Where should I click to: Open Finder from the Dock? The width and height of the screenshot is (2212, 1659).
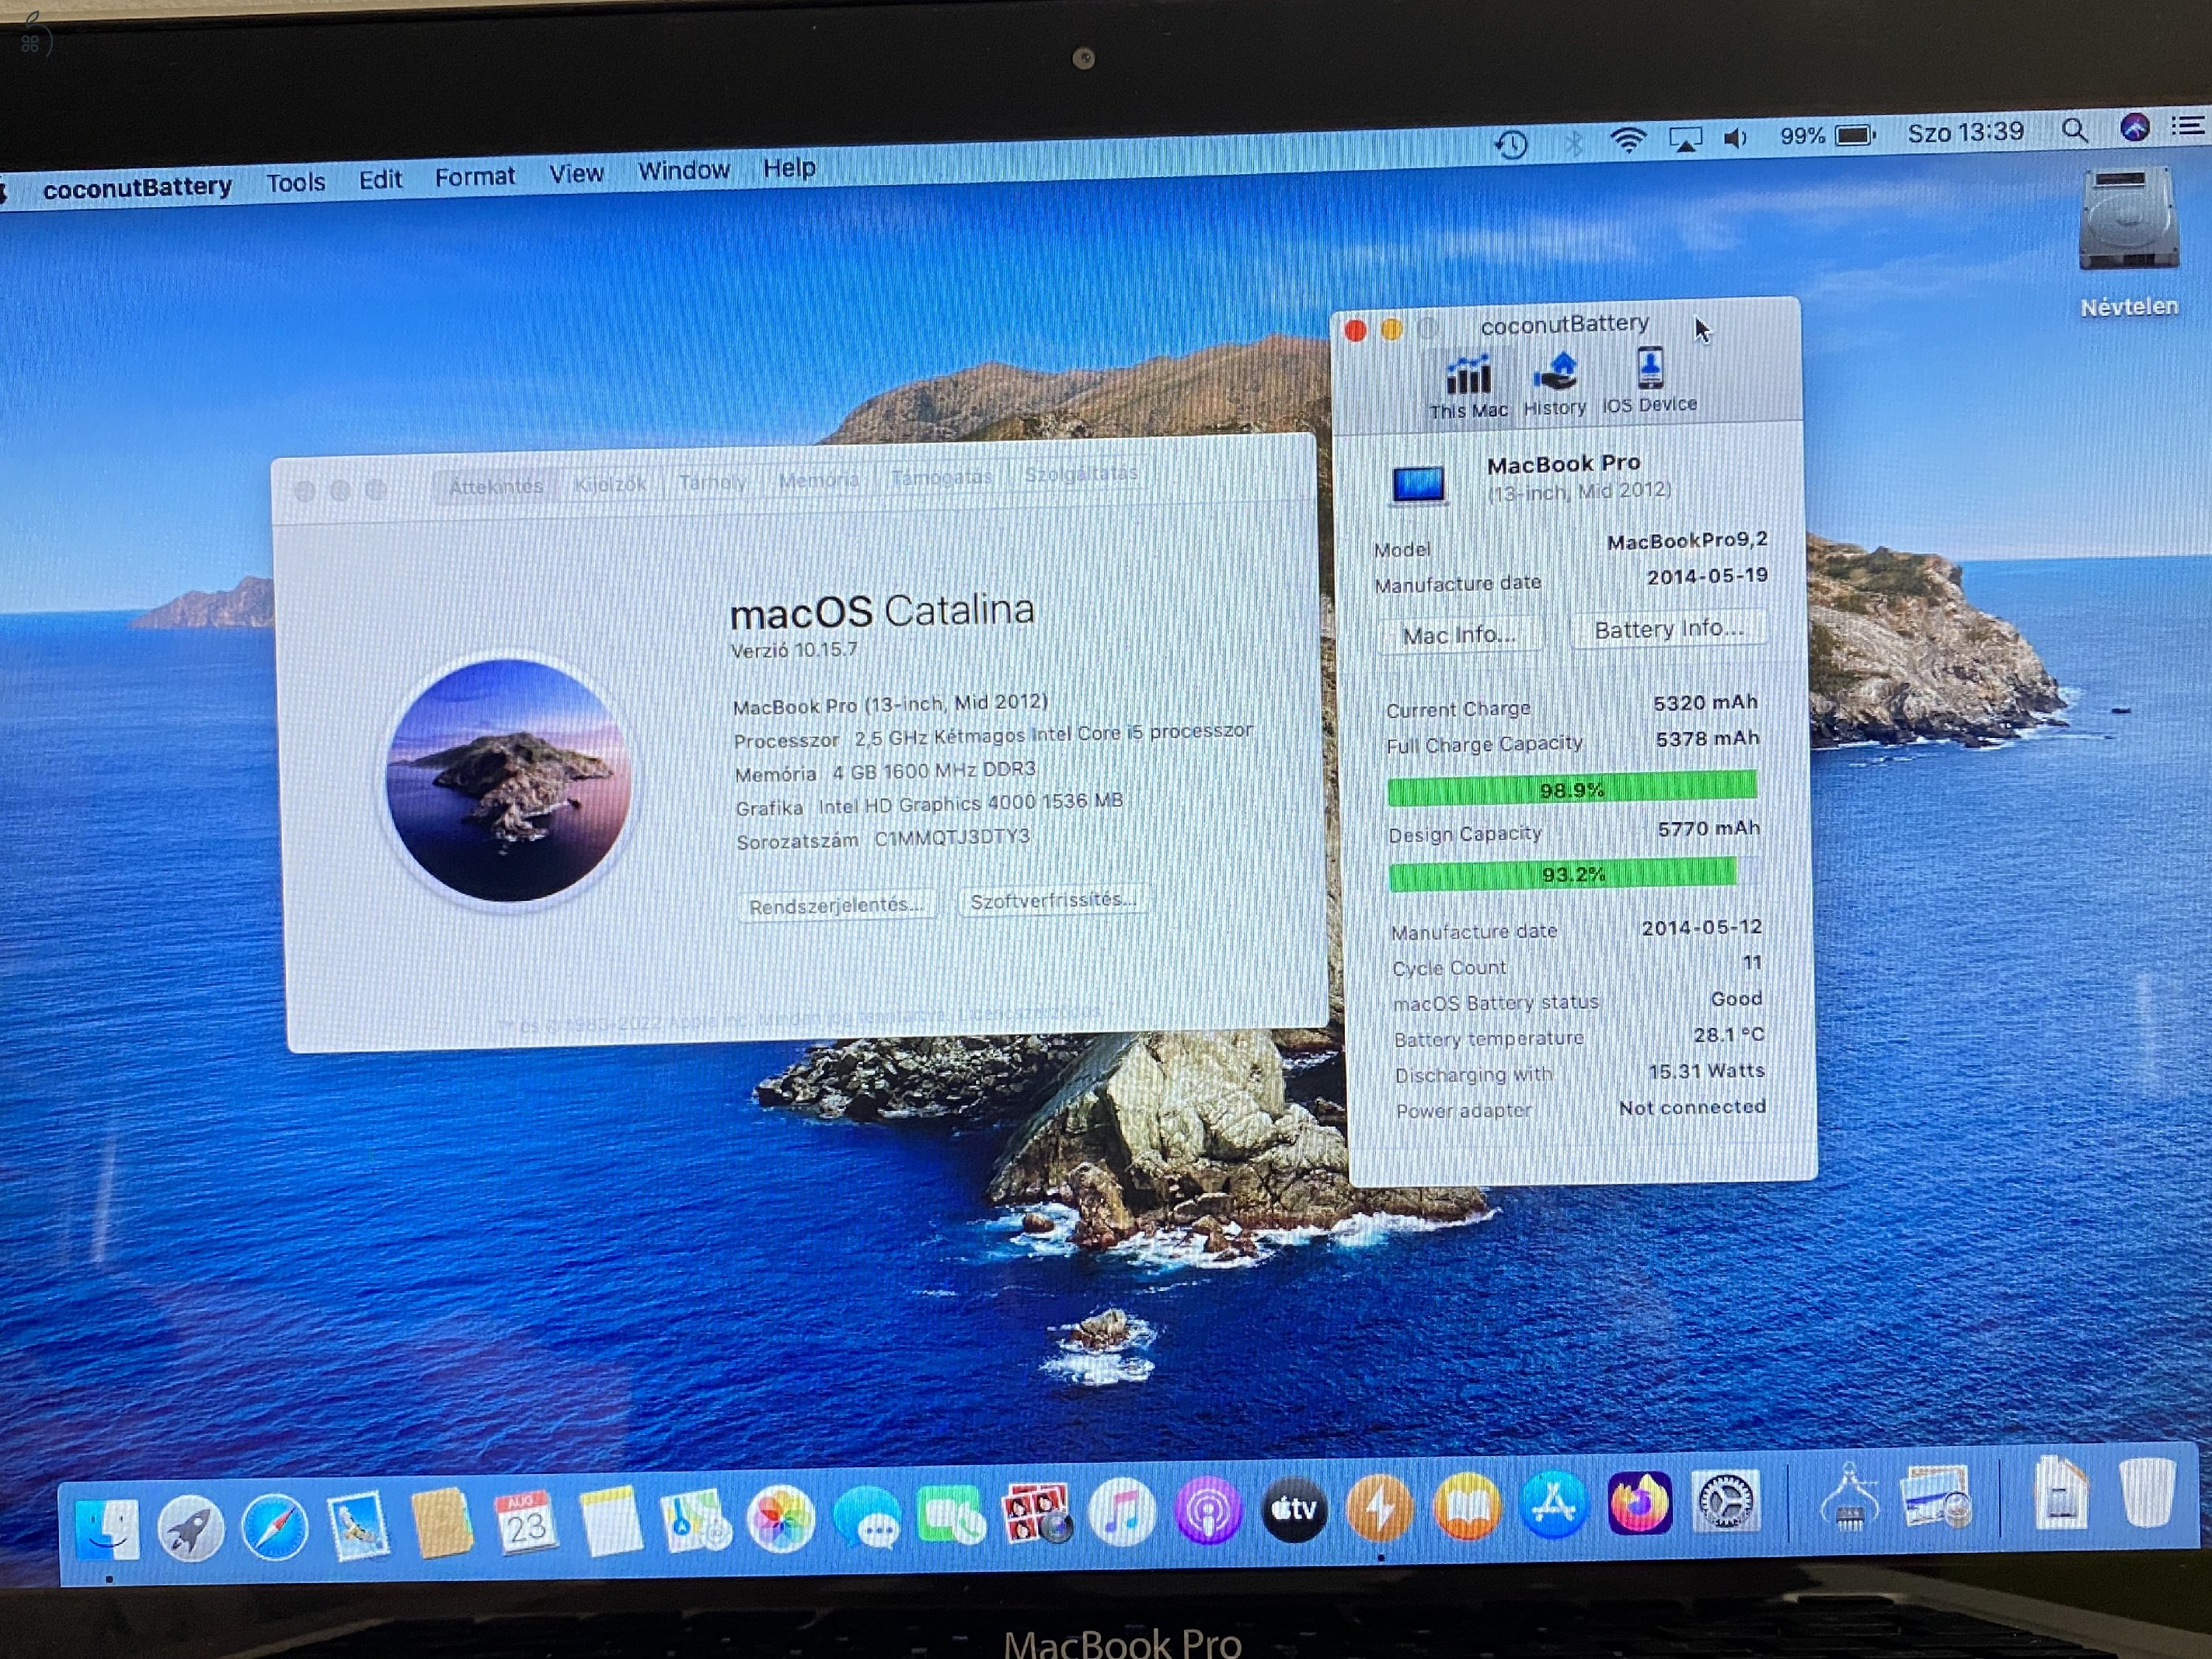click(107, 1530)
